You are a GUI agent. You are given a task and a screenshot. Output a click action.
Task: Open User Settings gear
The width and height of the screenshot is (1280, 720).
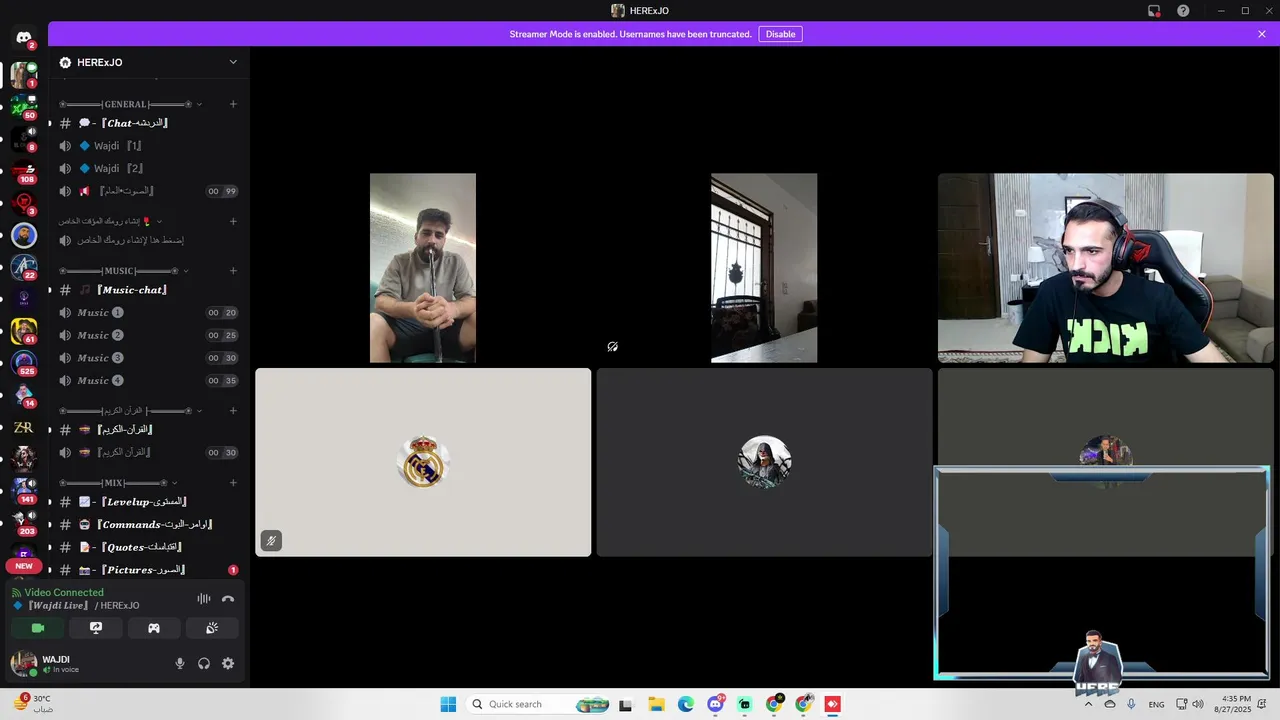(x=228, y=663)
